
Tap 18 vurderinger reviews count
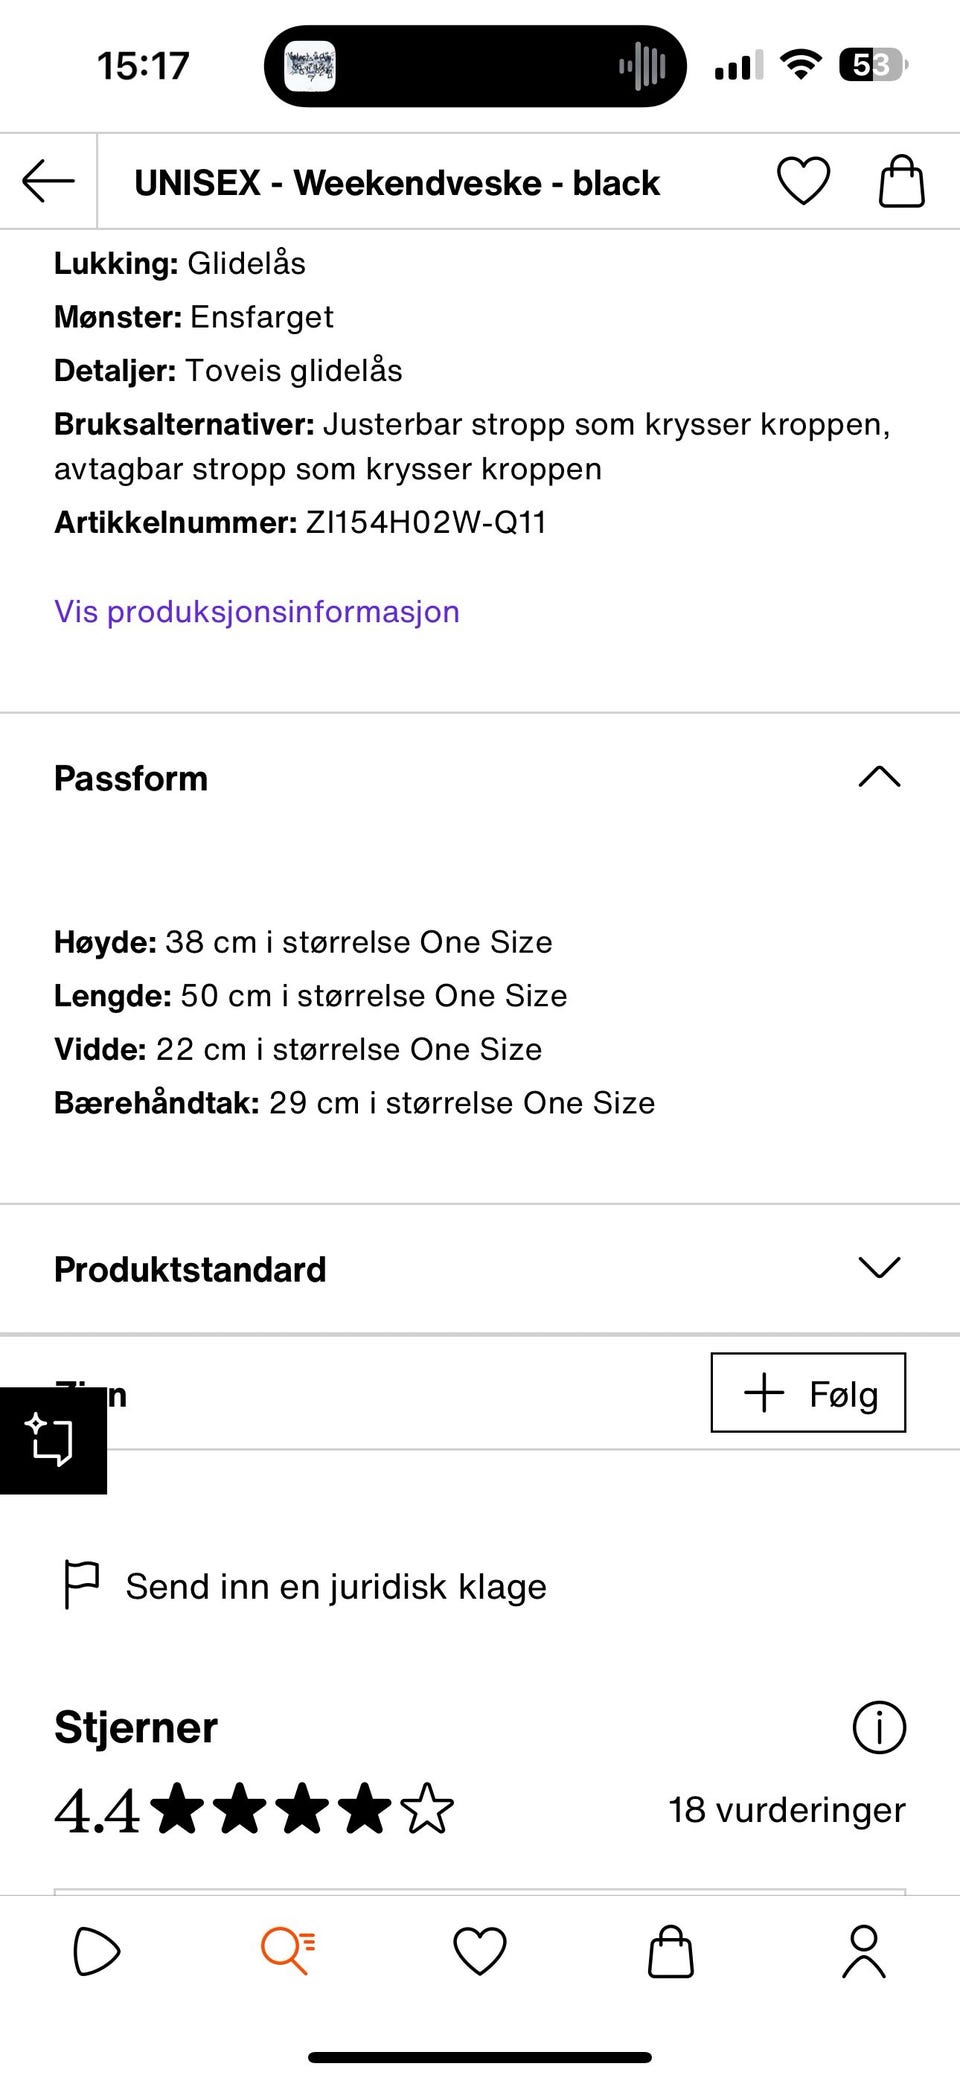coord(786,1810)
